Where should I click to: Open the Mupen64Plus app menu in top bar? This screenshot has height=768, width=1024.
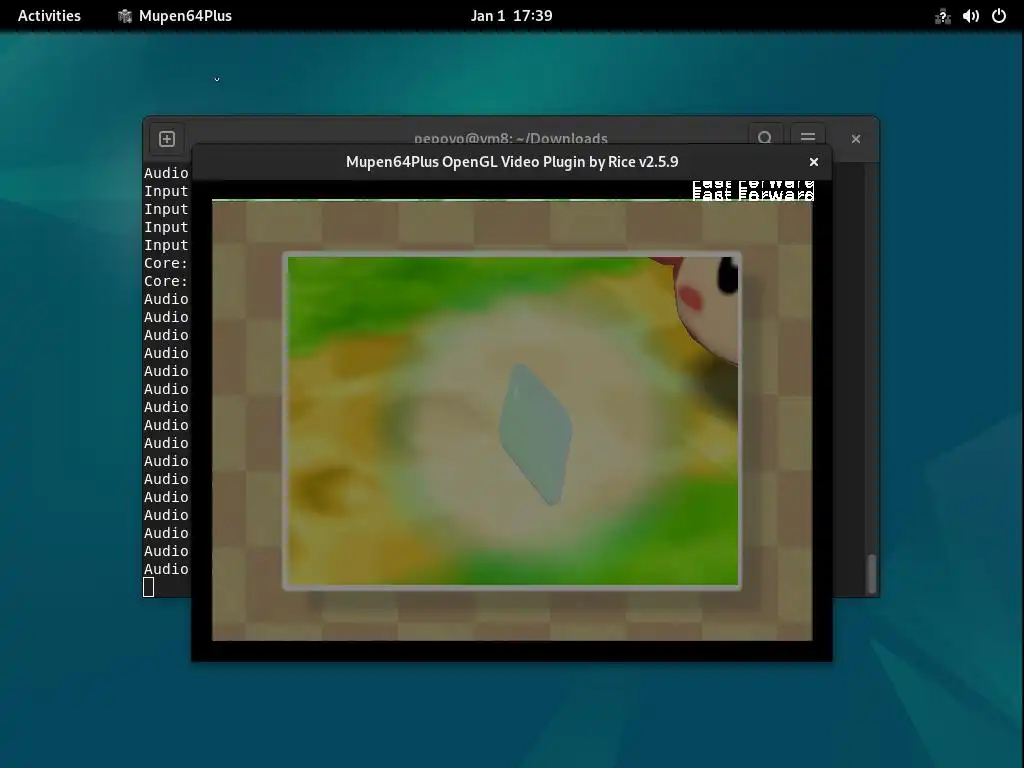coord(174,16)
